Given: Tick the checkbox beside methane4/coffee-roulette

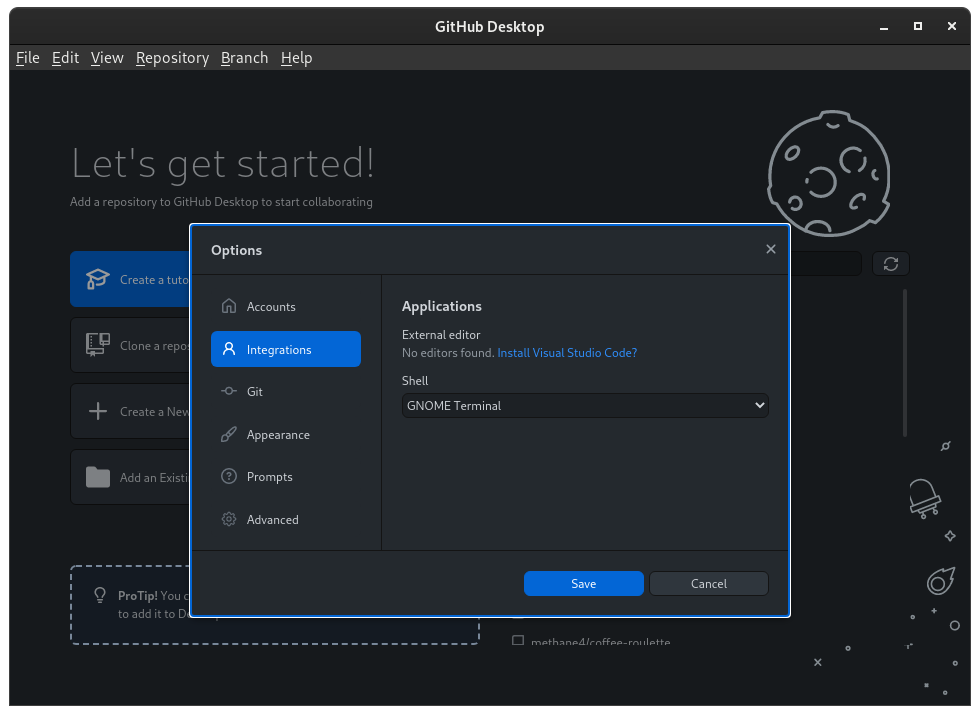Looking at the screenshot, I should [x=518, y=641].
